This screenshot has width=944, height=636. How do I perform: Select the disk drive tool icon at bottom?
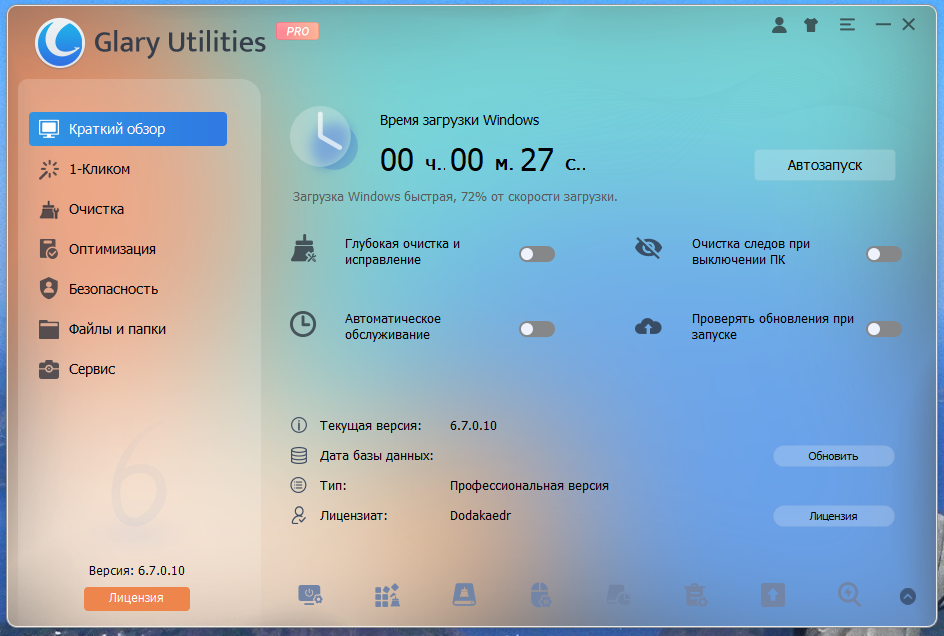tap(463, 594)
